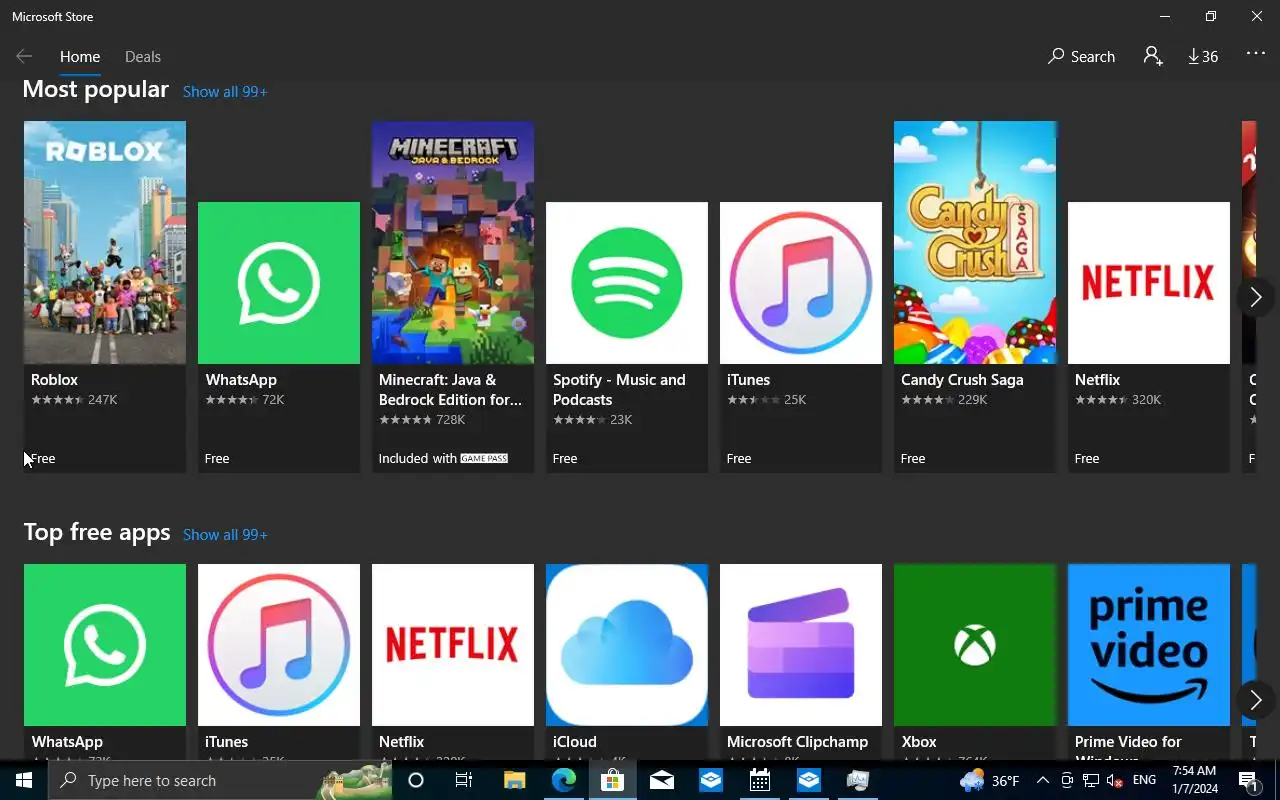
Task: Focus the taskbar Type here to search box
Action: 220,780
